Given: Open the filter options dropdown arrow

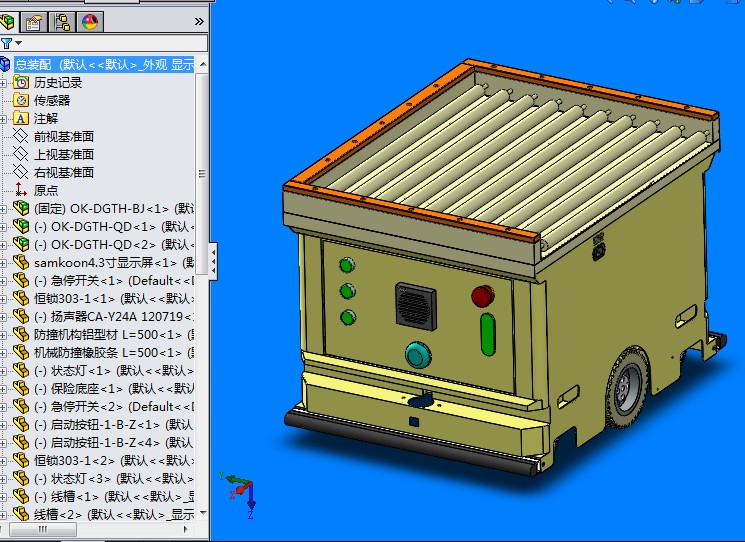Looking at the screenshot, I should coord(19,43).
